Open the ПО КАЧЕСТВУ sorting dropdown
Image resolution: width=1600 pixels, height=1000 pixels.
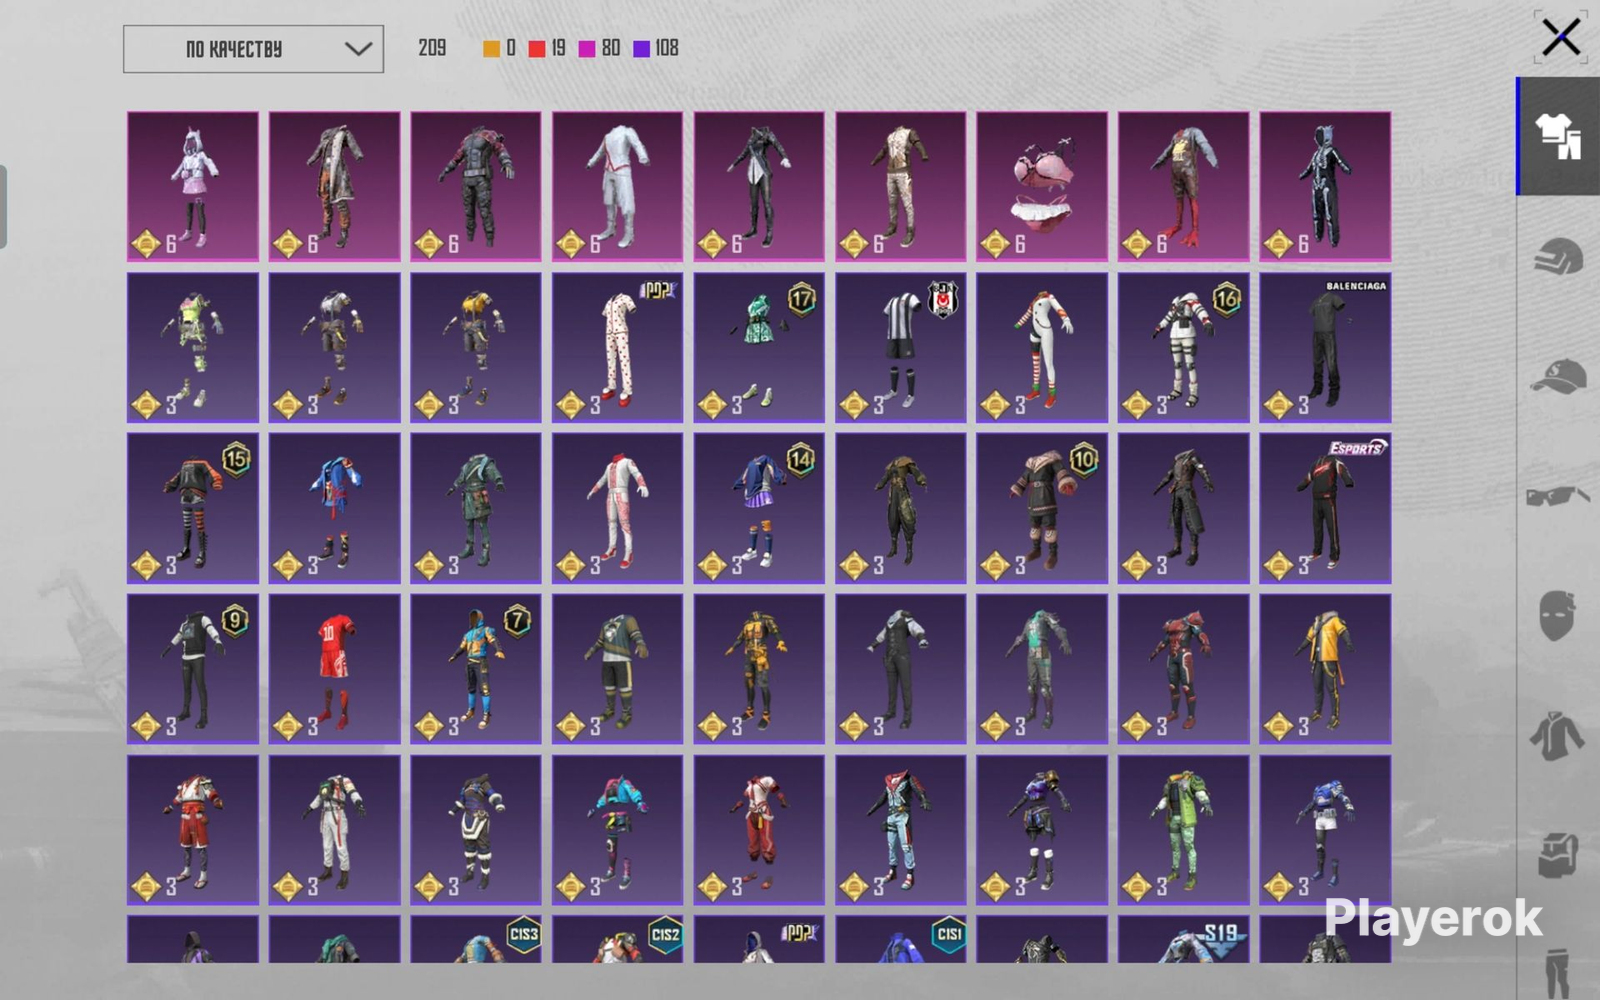pyautogui.click(x=253, y=49)
